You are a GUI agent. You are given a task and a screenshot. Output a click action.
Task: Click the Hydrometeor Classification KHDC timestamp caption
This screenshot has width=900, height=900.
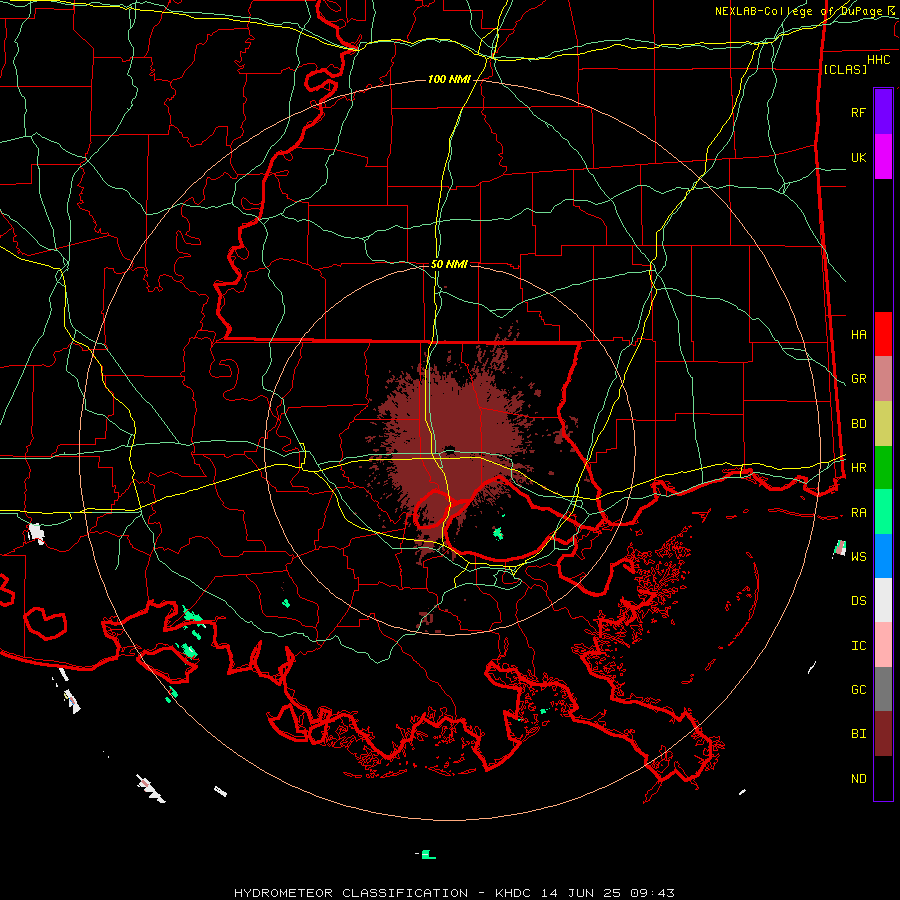454,893
